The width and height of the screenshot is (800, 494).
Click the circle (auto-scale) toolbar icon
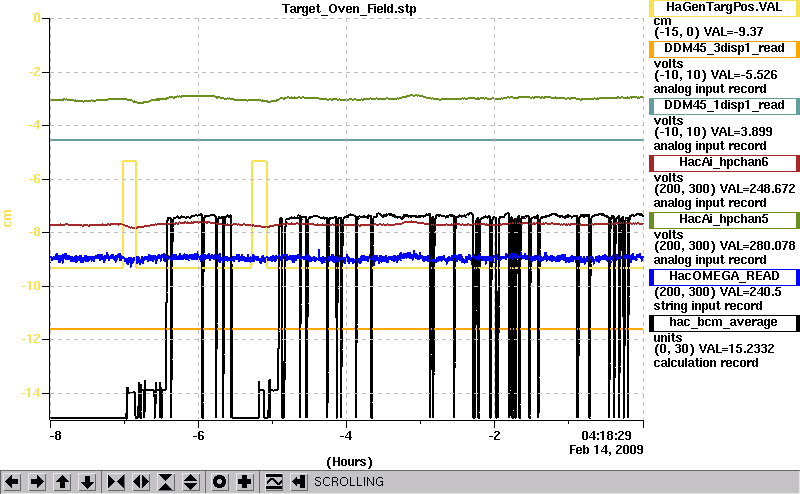(220, 482)
